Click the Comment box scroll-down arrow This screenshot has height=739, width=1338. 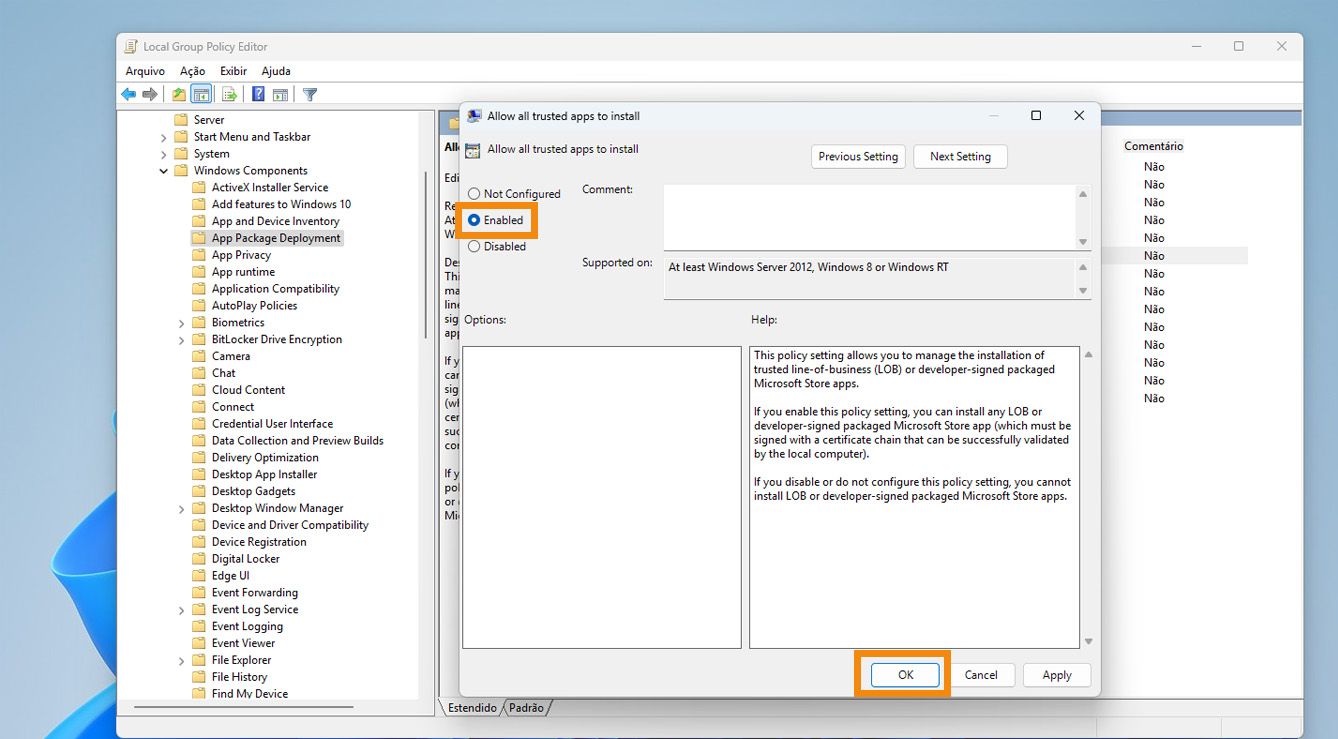tap(1083, 242)
